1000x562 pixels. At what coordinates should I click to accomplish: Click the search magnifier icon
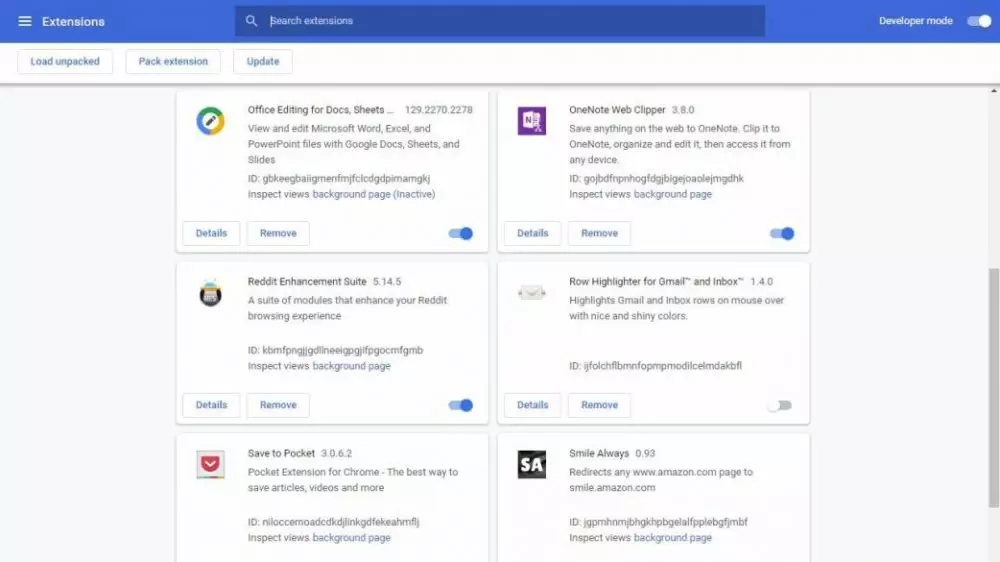tap(251, 21)
